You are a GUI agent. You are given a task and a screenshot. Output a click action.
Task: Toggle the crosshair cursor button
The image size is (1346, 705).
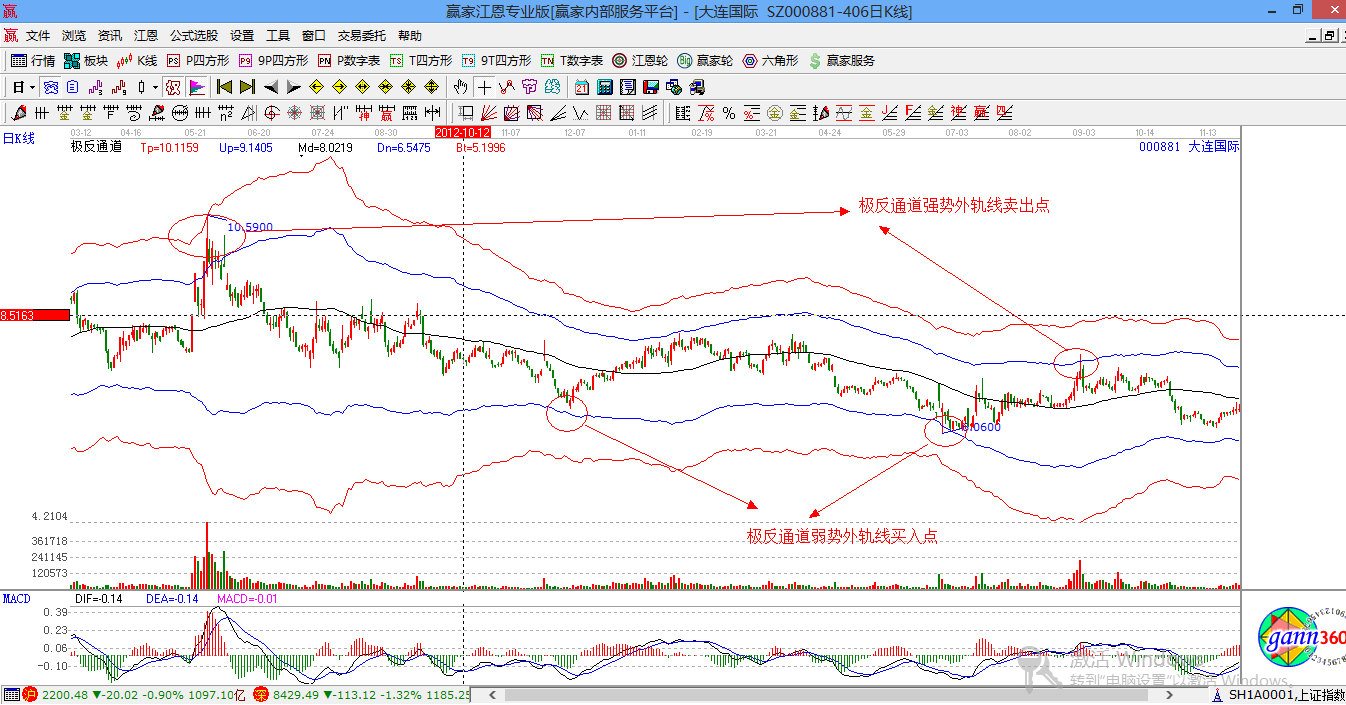484,87
